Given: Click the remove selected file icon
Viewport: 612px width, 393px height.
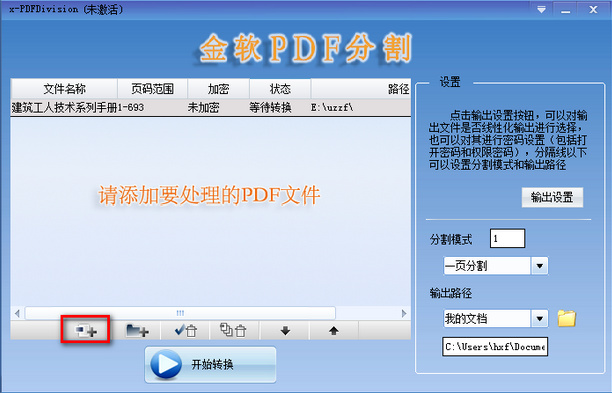Looking at the screenshot, I should [x=186, y=331].
